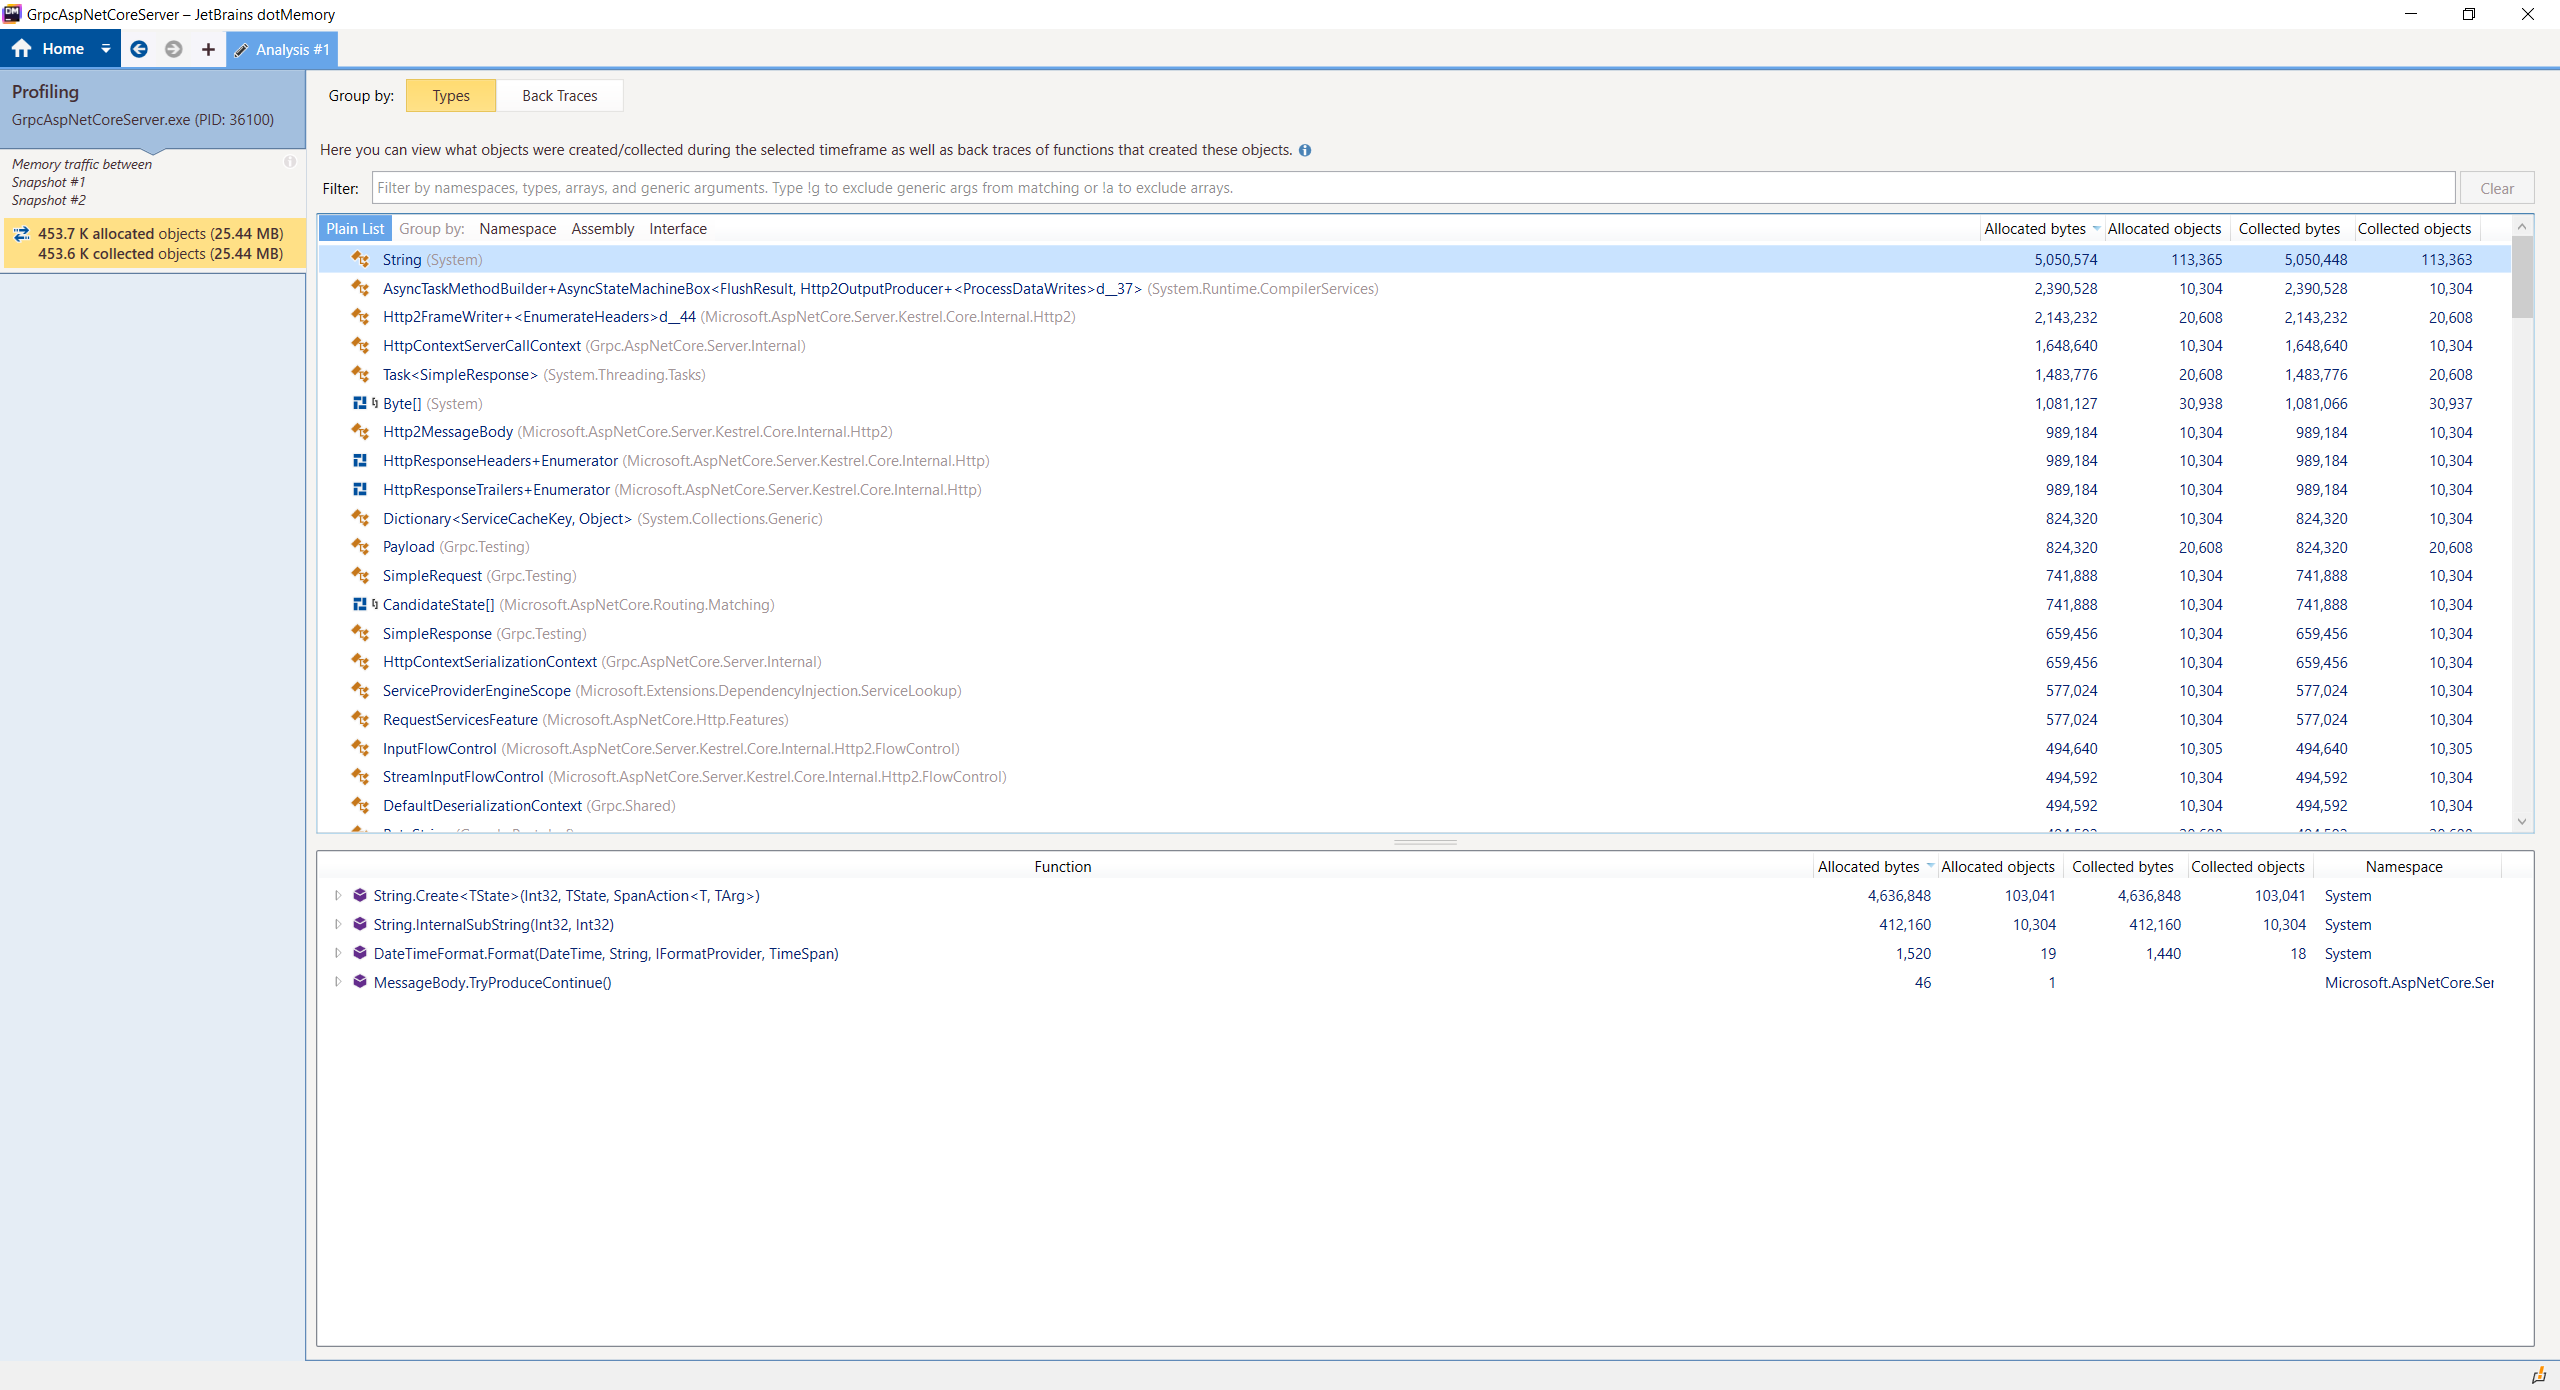Viewport: 2560px width, 1390px height.
Task: Click icon of Http2MessageBody row
Action: tap(360, 432)
